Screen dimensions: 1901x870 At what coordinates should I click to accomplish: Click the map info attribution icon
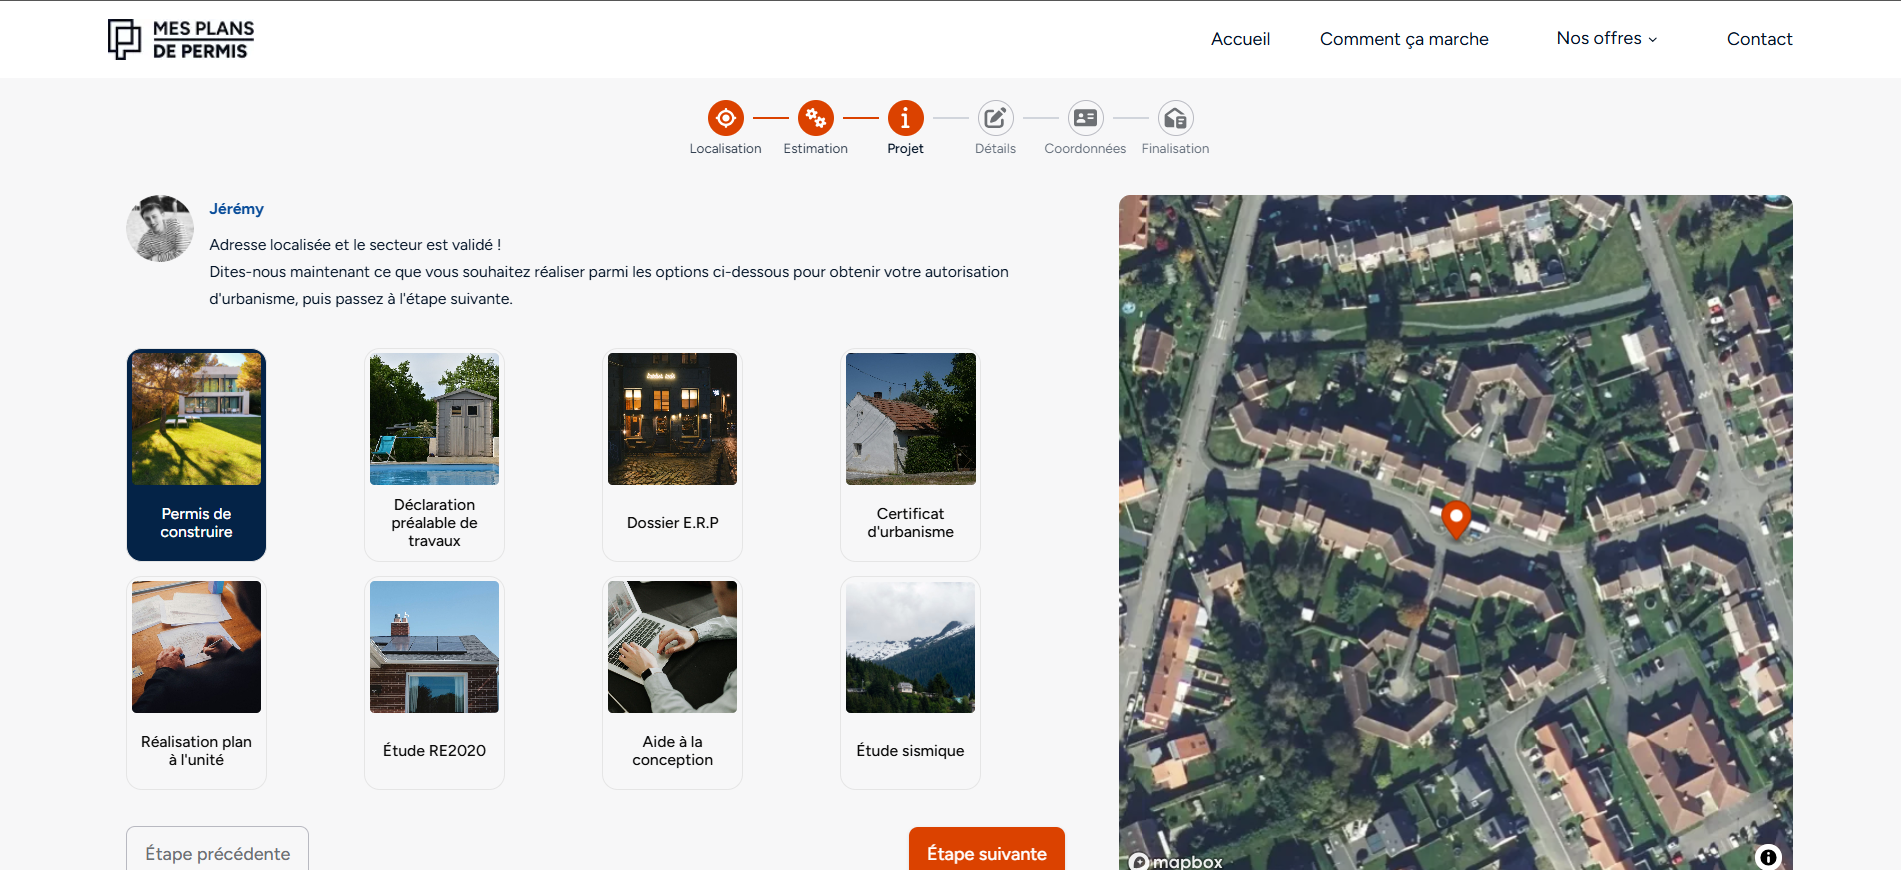[x=1767, y=857]
